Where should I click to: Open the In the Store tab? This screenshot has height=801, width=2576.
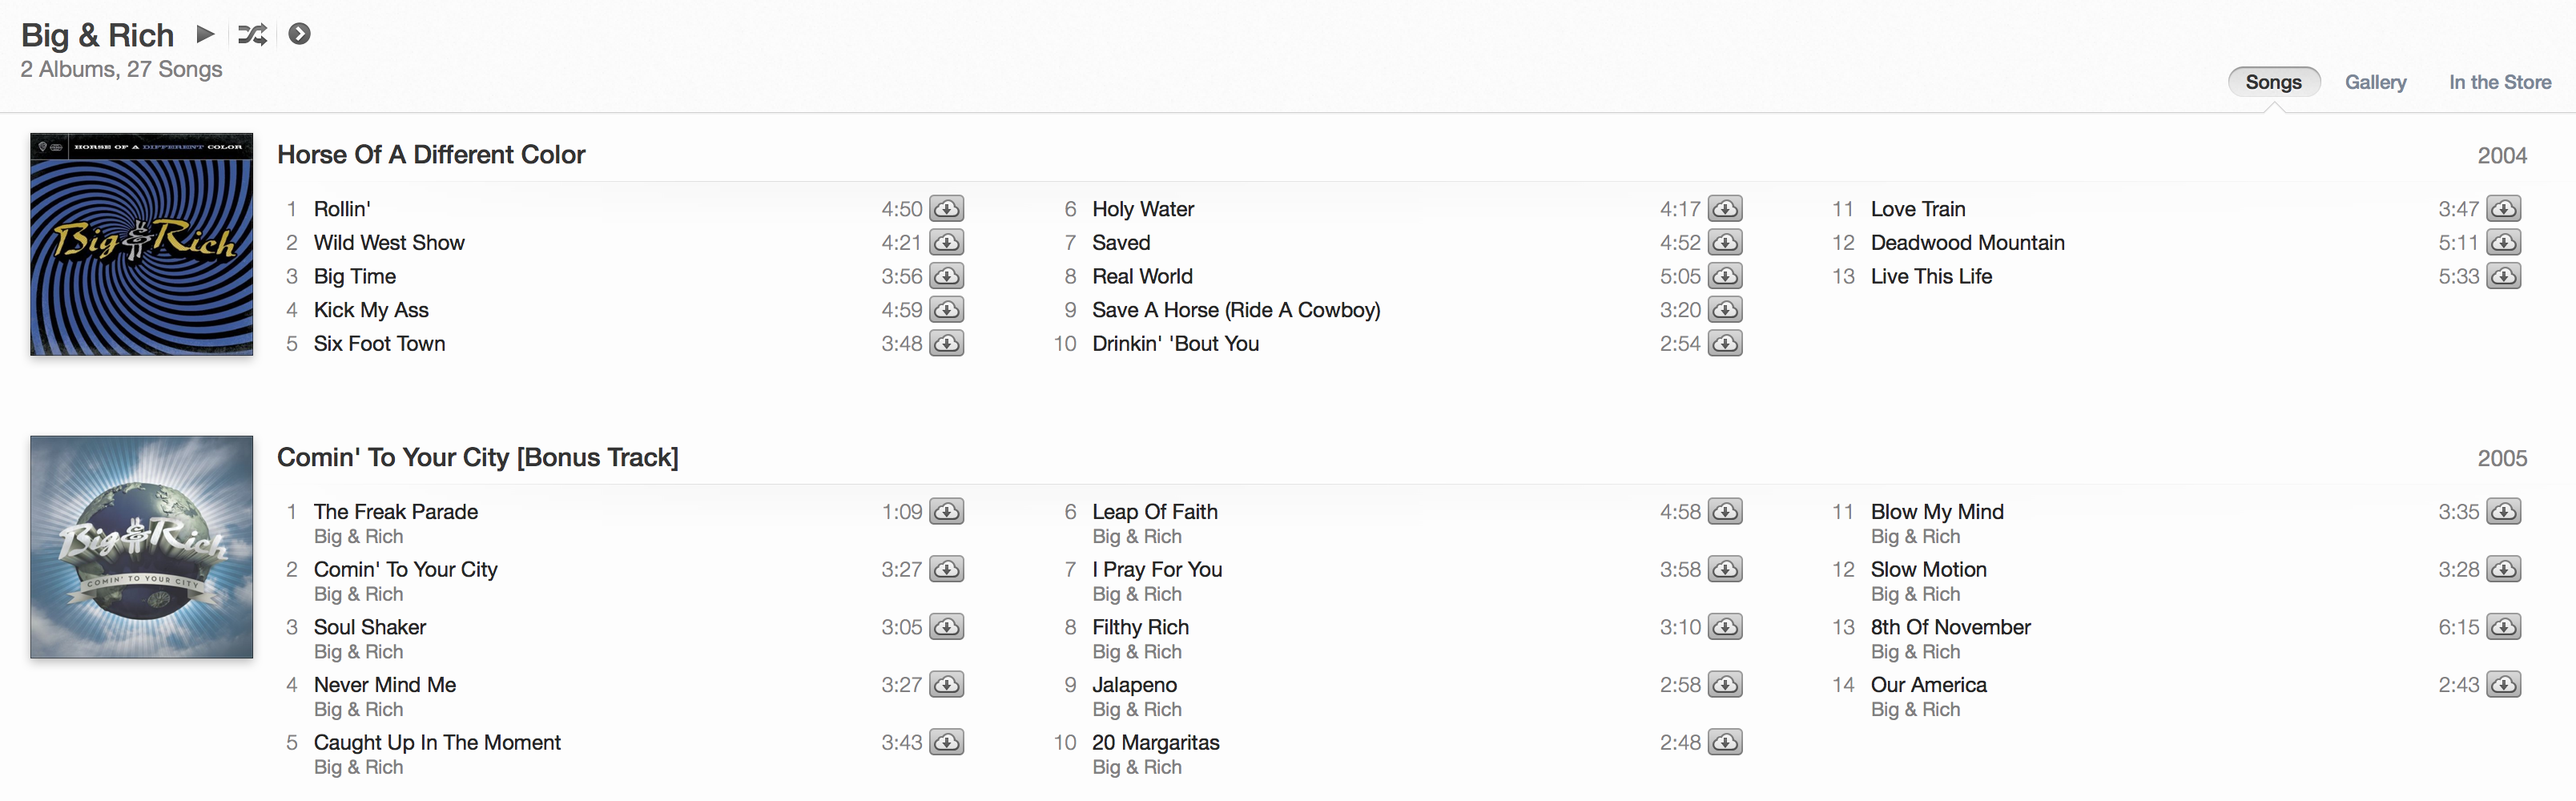pos(2499,82)
